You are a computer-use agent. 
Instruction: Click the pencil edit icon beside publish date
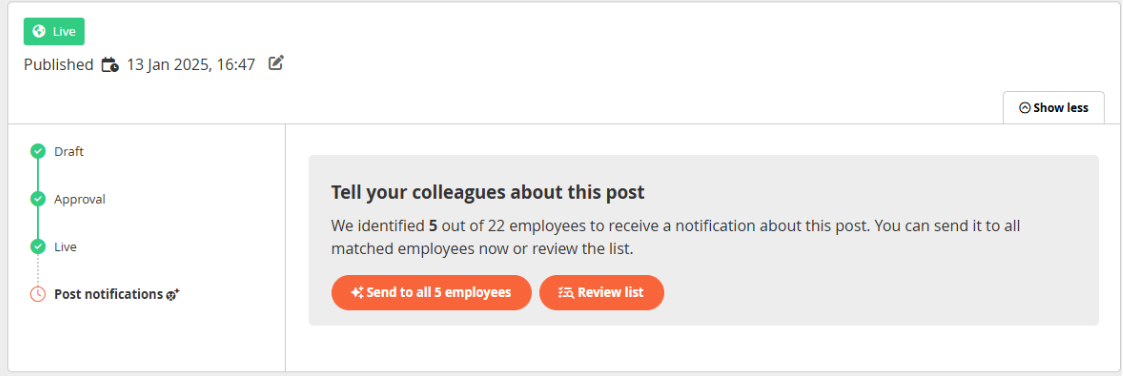pos(276,63)
